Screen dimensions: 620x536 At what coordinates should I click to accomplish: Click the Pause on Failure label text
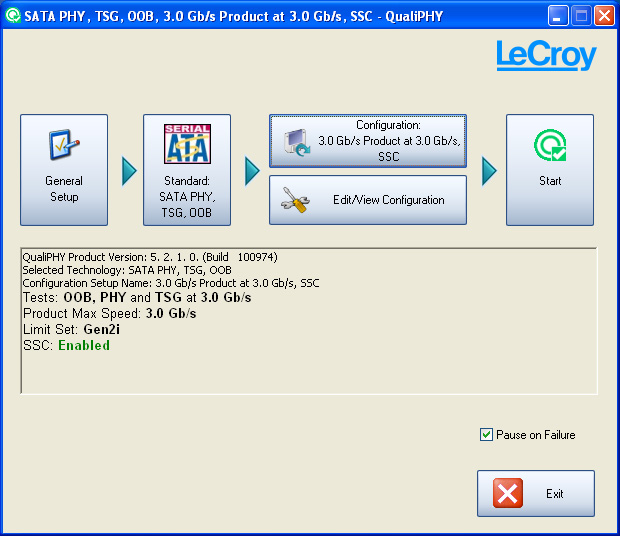535,435
